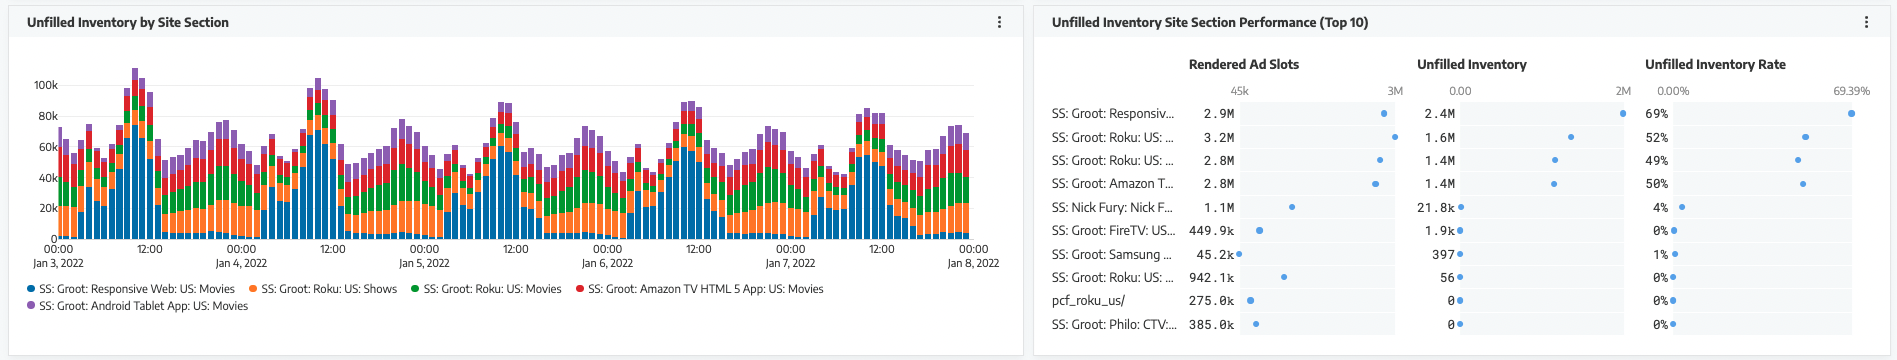
Task: Select the pcf_roku_us/ row label
Action: 1088,301
